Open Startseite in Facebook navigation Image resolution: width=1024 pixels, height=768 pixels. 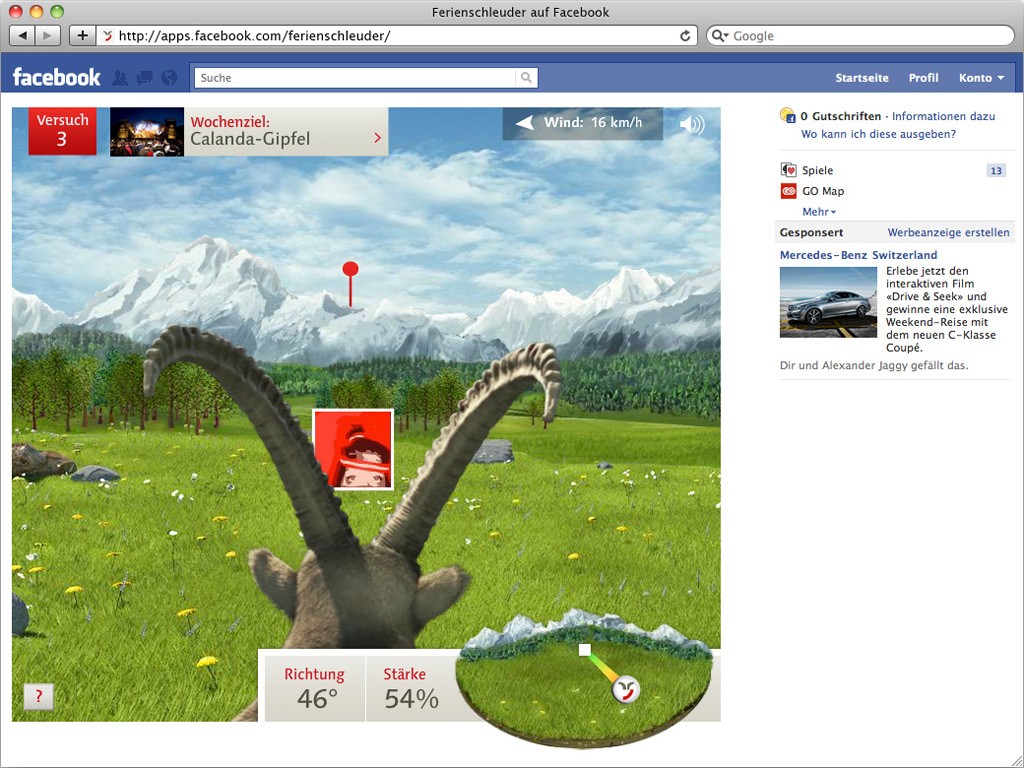(x=862, y=78)
